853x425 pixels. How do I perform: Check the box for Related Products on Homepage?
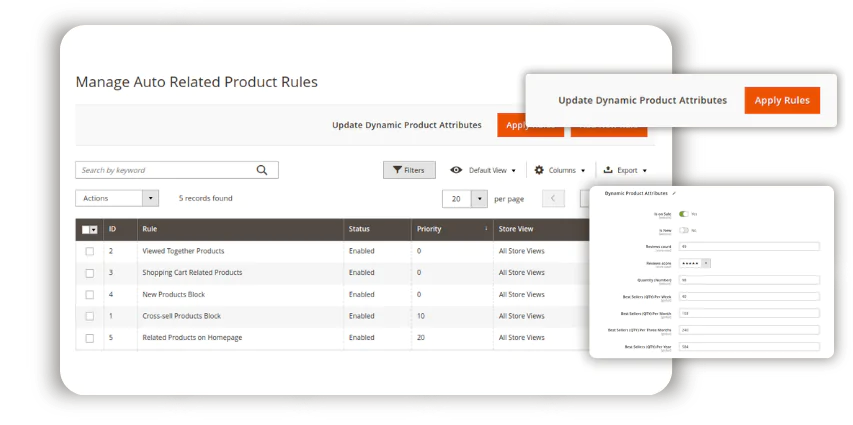click(x=90, y=338)
